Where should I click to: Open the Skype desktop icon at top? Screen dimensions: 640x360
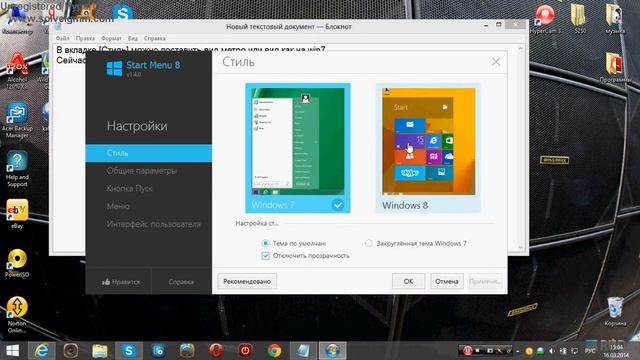pyautogui.click(x=122, y=12)
